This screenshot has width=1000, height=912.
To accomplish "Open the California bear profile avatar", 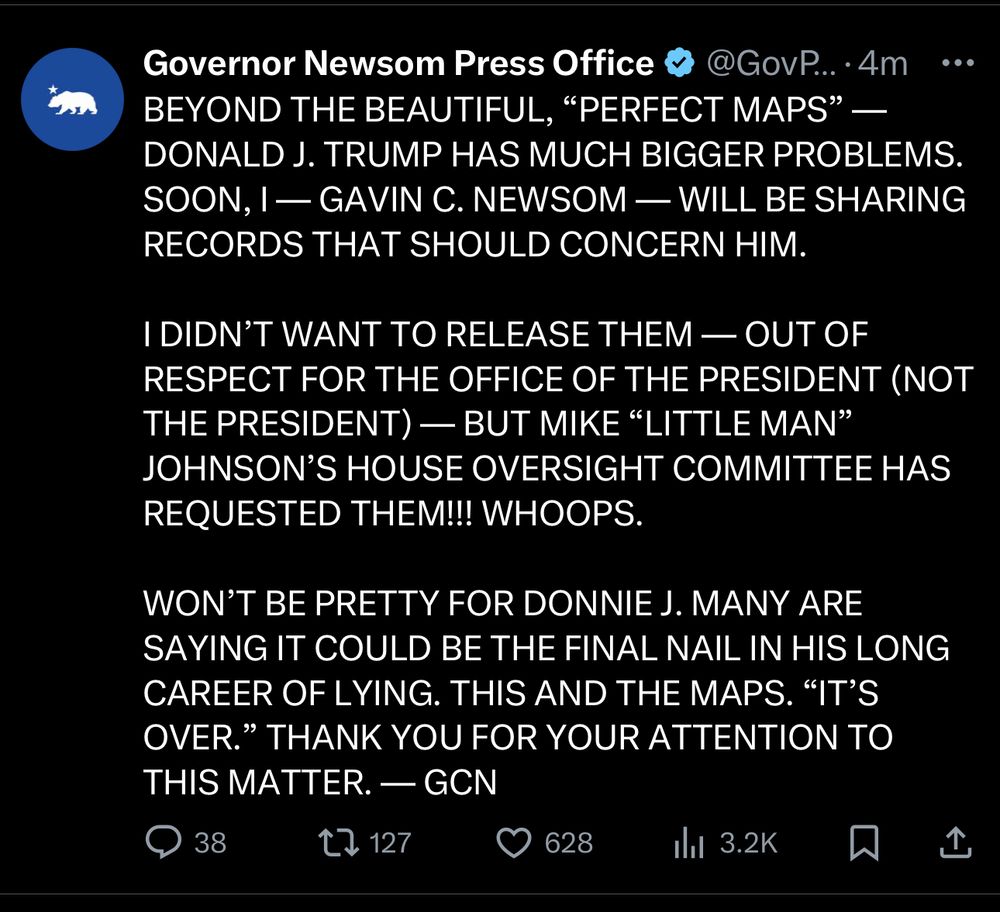I will (72, 99).
